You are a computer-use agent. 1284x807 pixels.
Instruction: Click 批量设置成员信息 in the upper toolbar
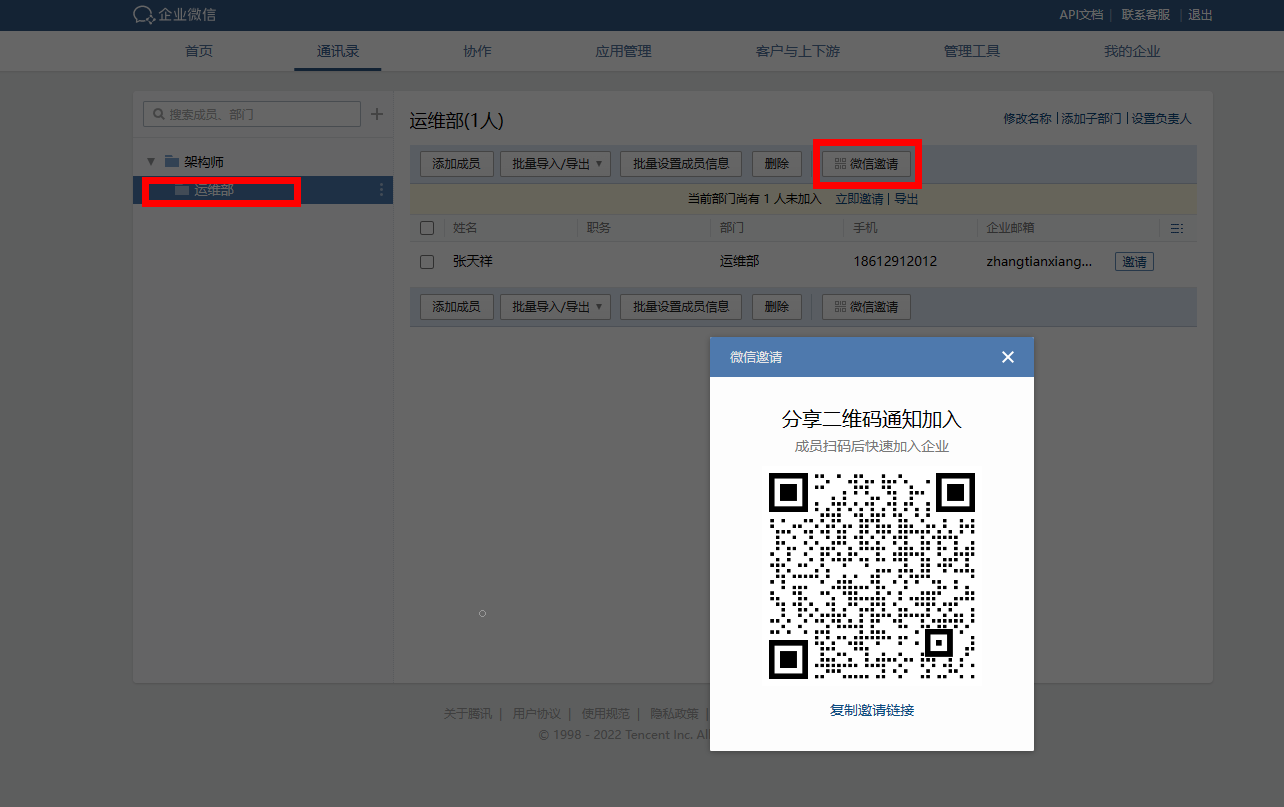pyautogui.click(x=681, y=164)
